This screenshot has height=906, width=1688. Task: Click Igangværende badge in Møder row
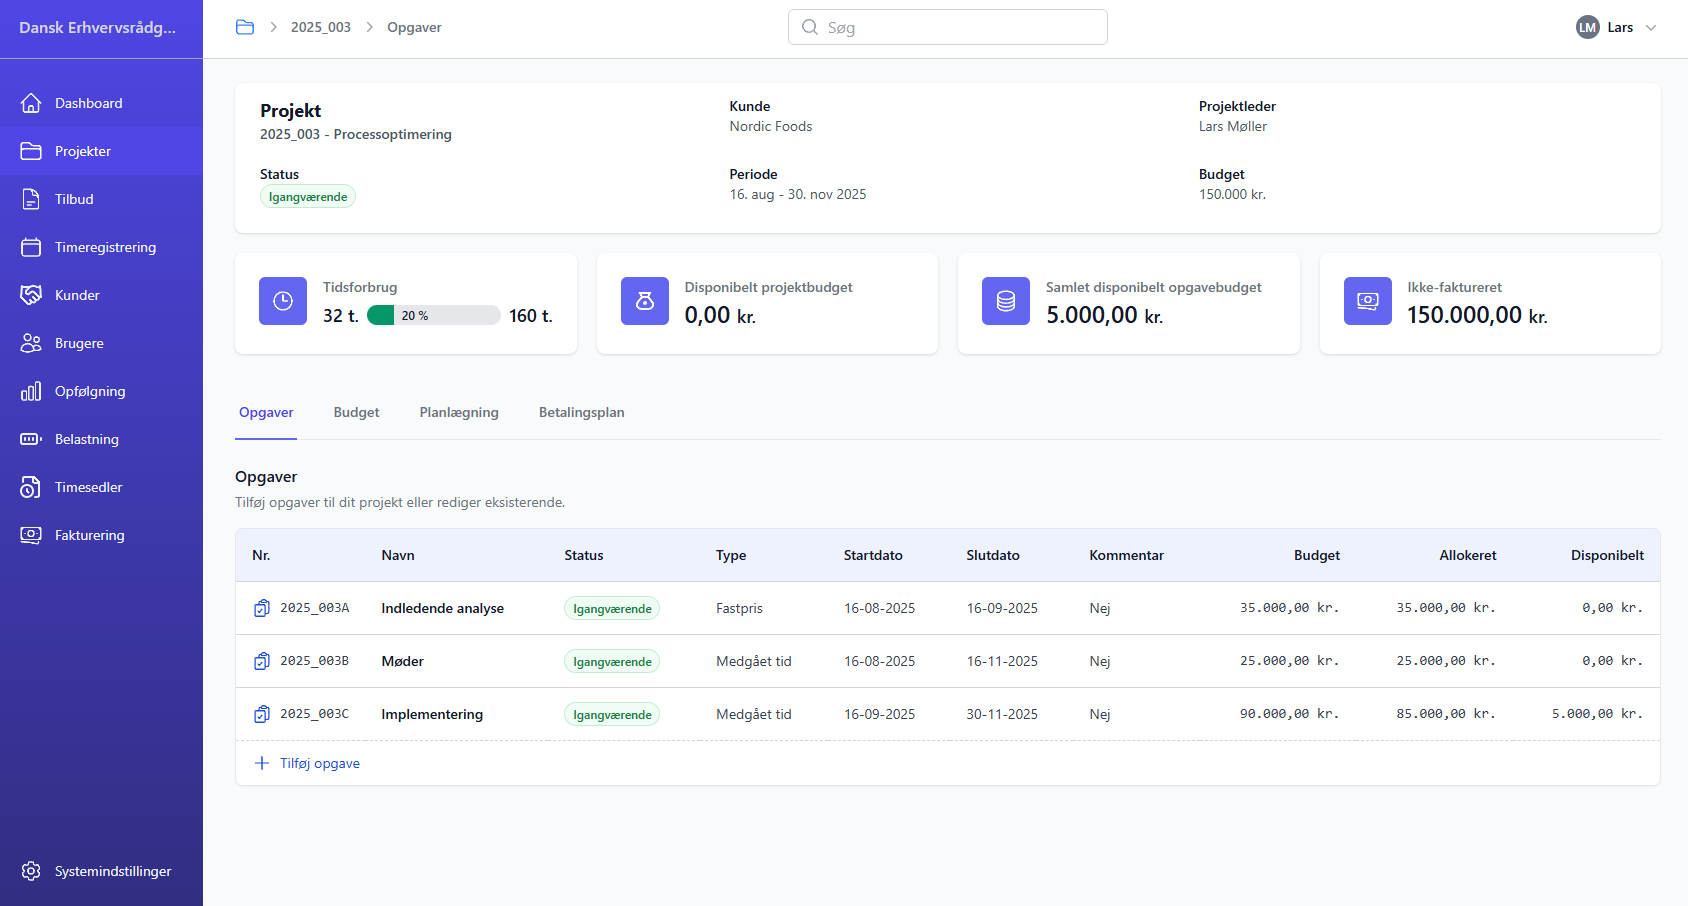[612, 661]
